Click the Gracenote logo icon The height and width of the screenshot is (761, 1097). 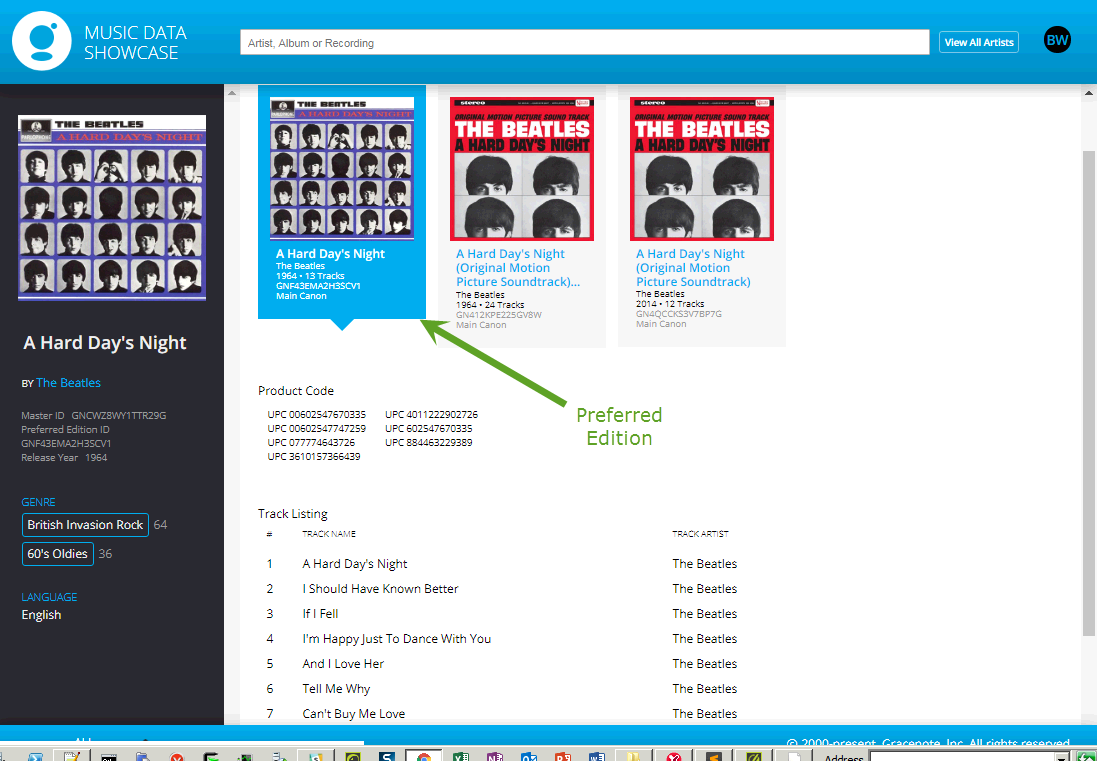tap(42, 41)
